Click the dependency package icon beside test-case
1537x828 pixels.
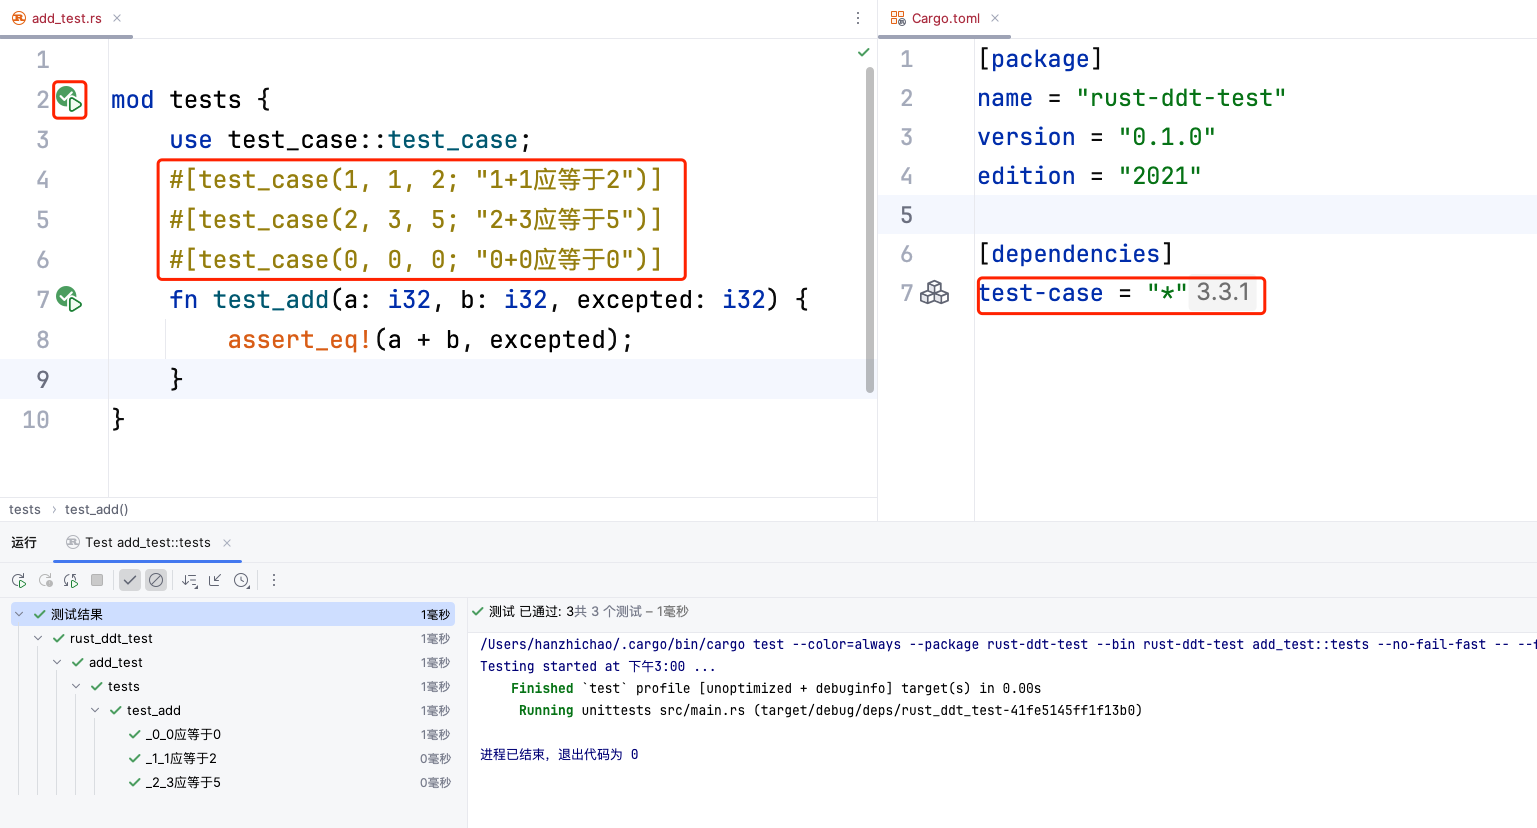click(934, 293)
